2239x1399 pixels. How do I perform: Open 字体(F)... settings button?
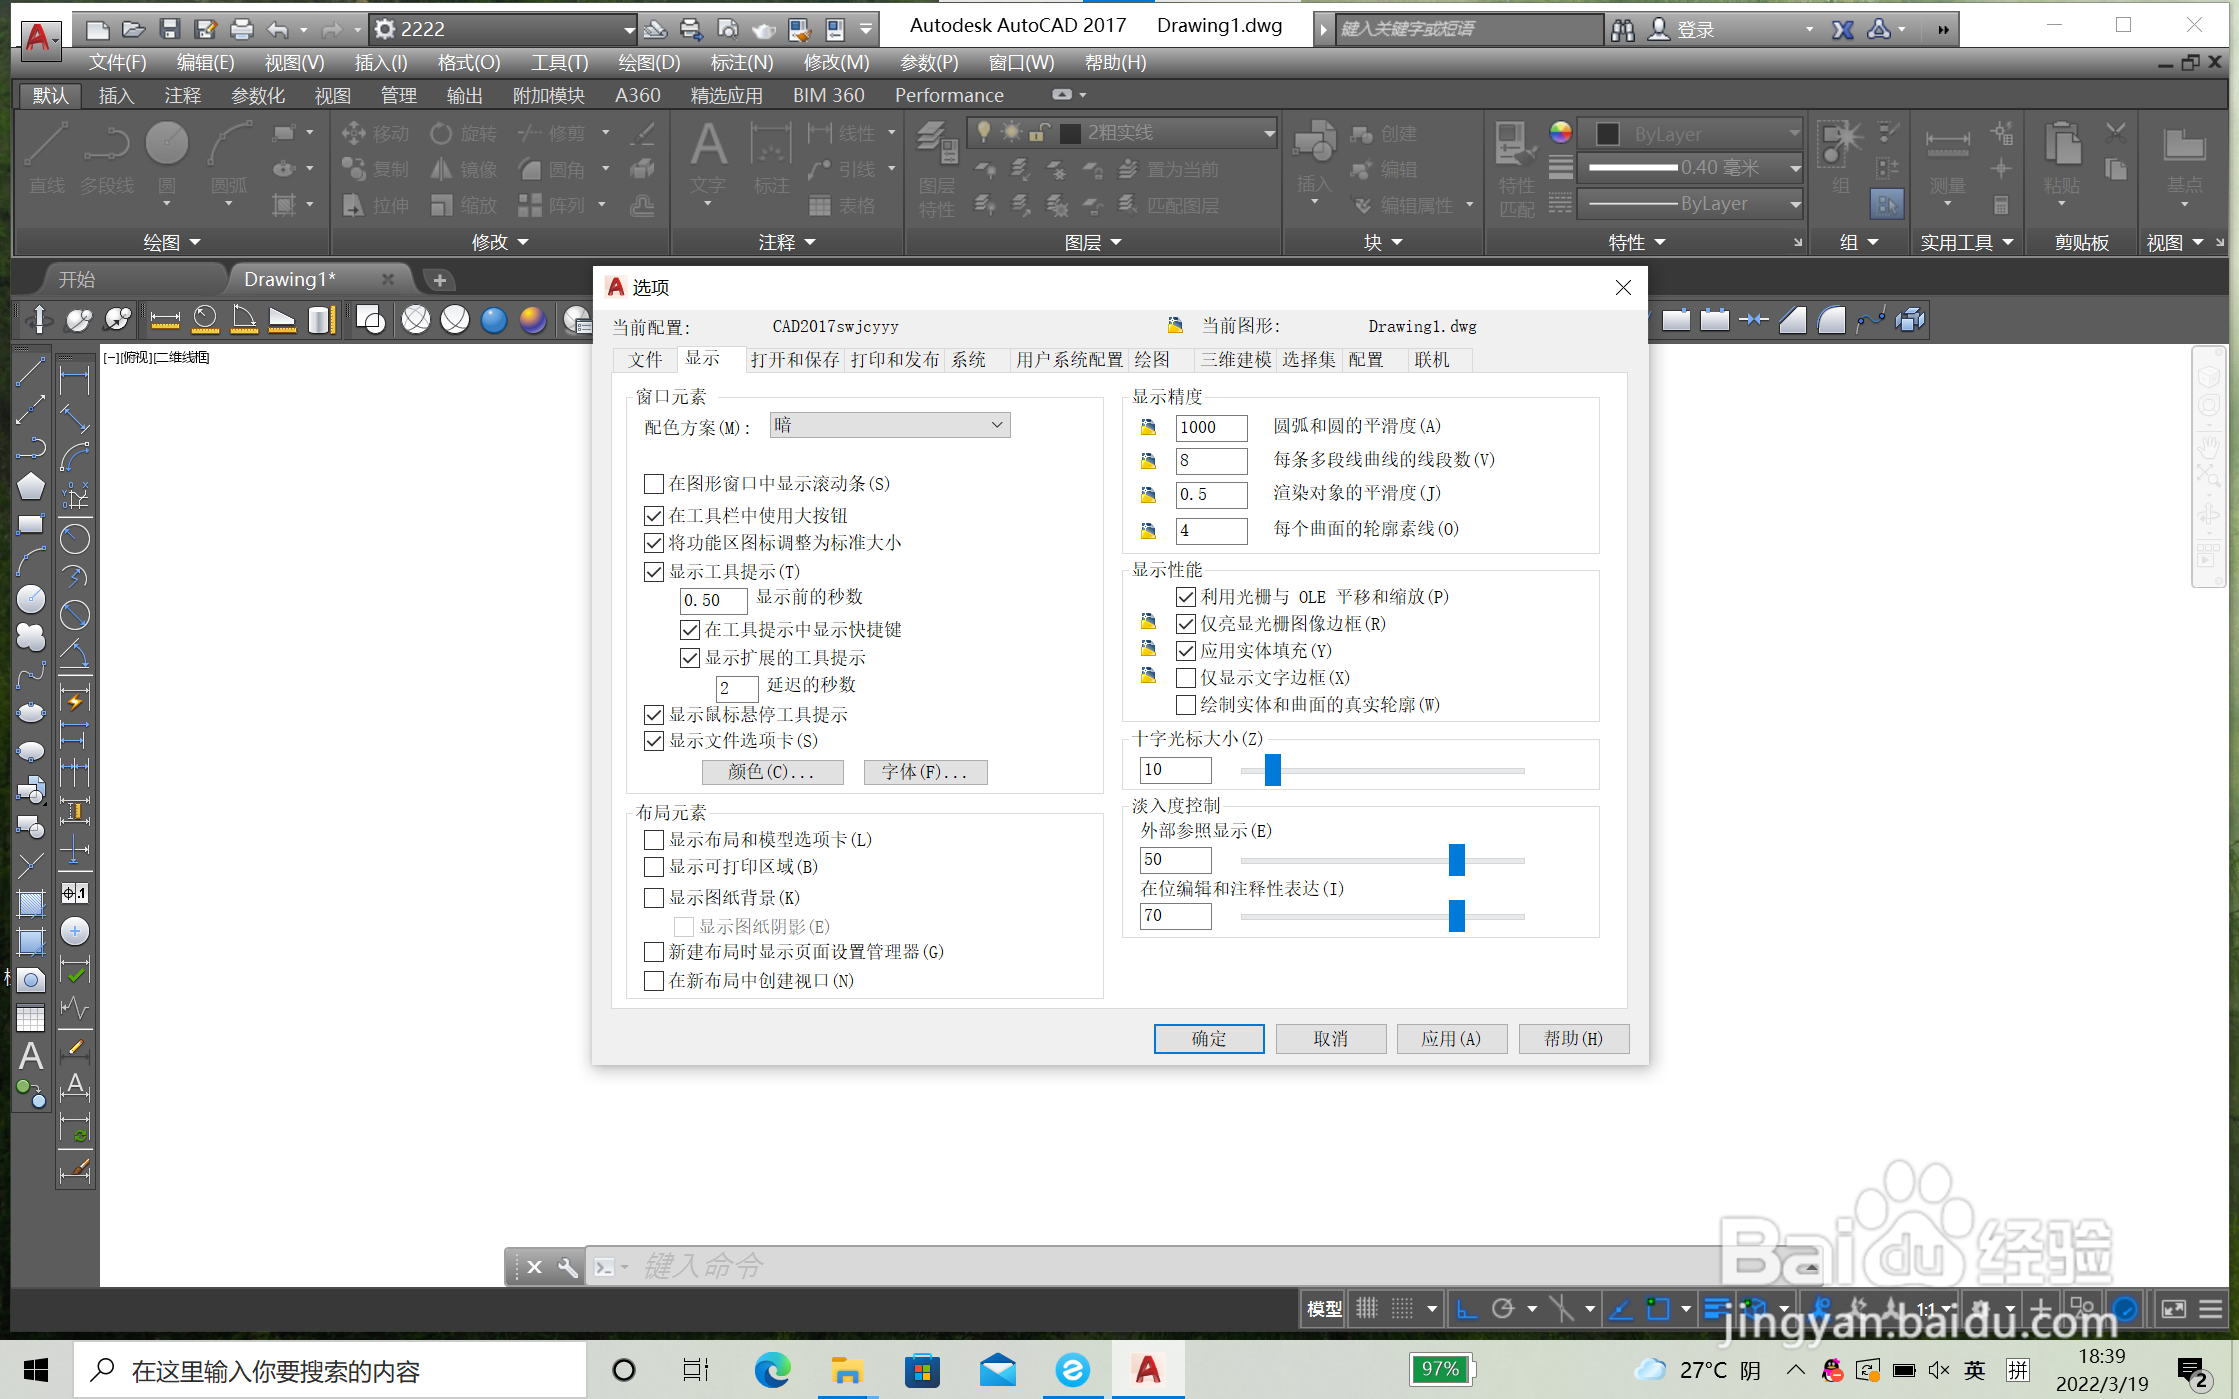point(925,772)
